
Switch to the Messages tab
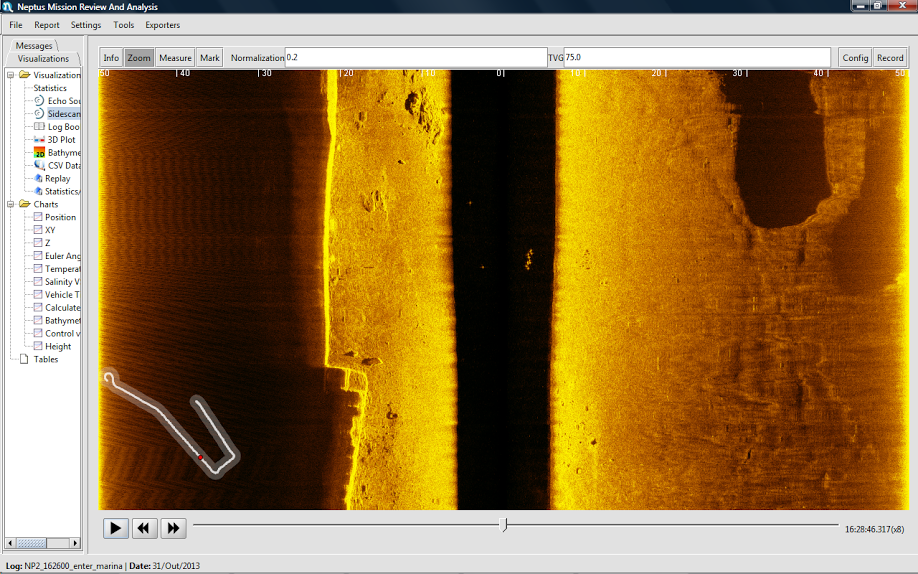34,46
